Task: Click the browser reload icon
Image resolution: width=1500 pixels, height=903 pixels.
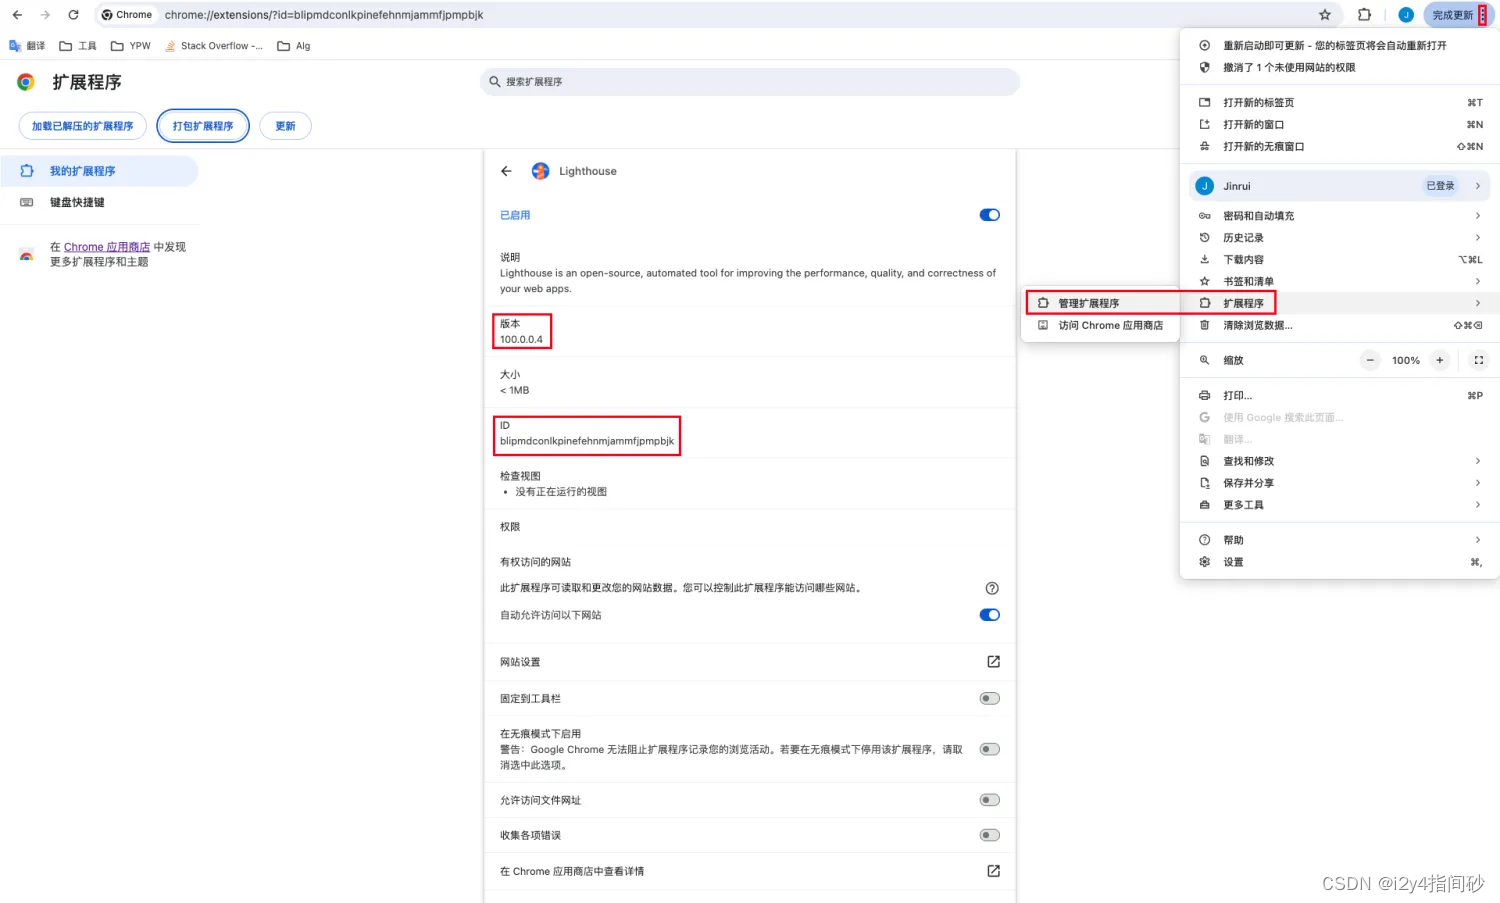Action: [73, 15]
